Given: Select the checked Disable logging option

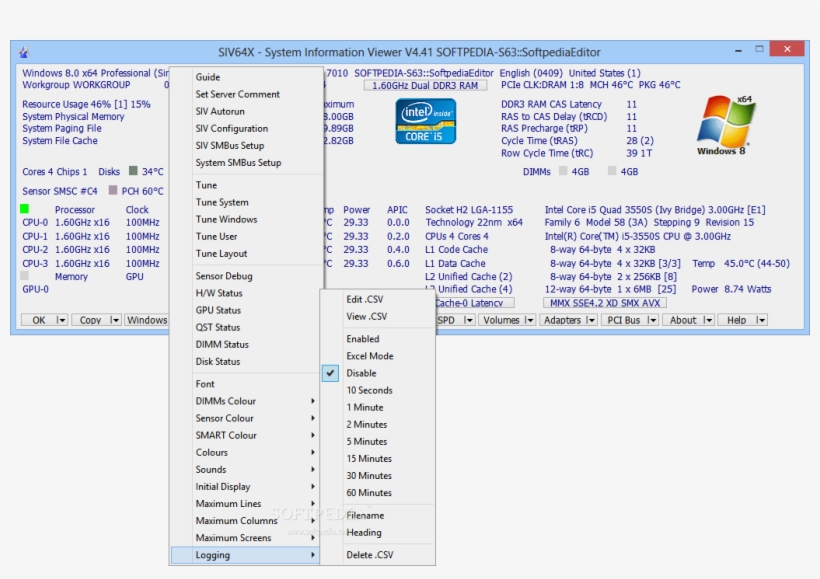Looking at the screenshot, I should 378,373.
